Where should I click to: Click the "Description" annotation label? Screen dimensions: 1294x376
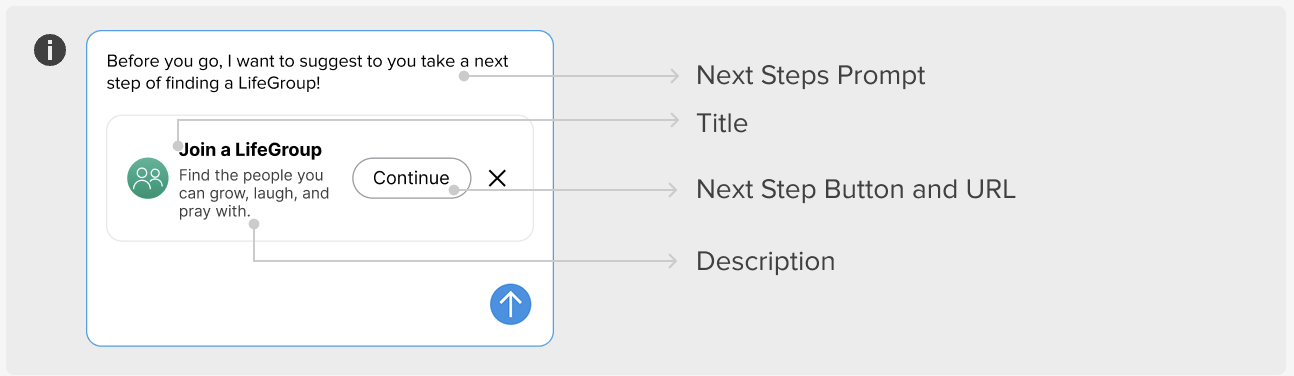tap(765, 261)
